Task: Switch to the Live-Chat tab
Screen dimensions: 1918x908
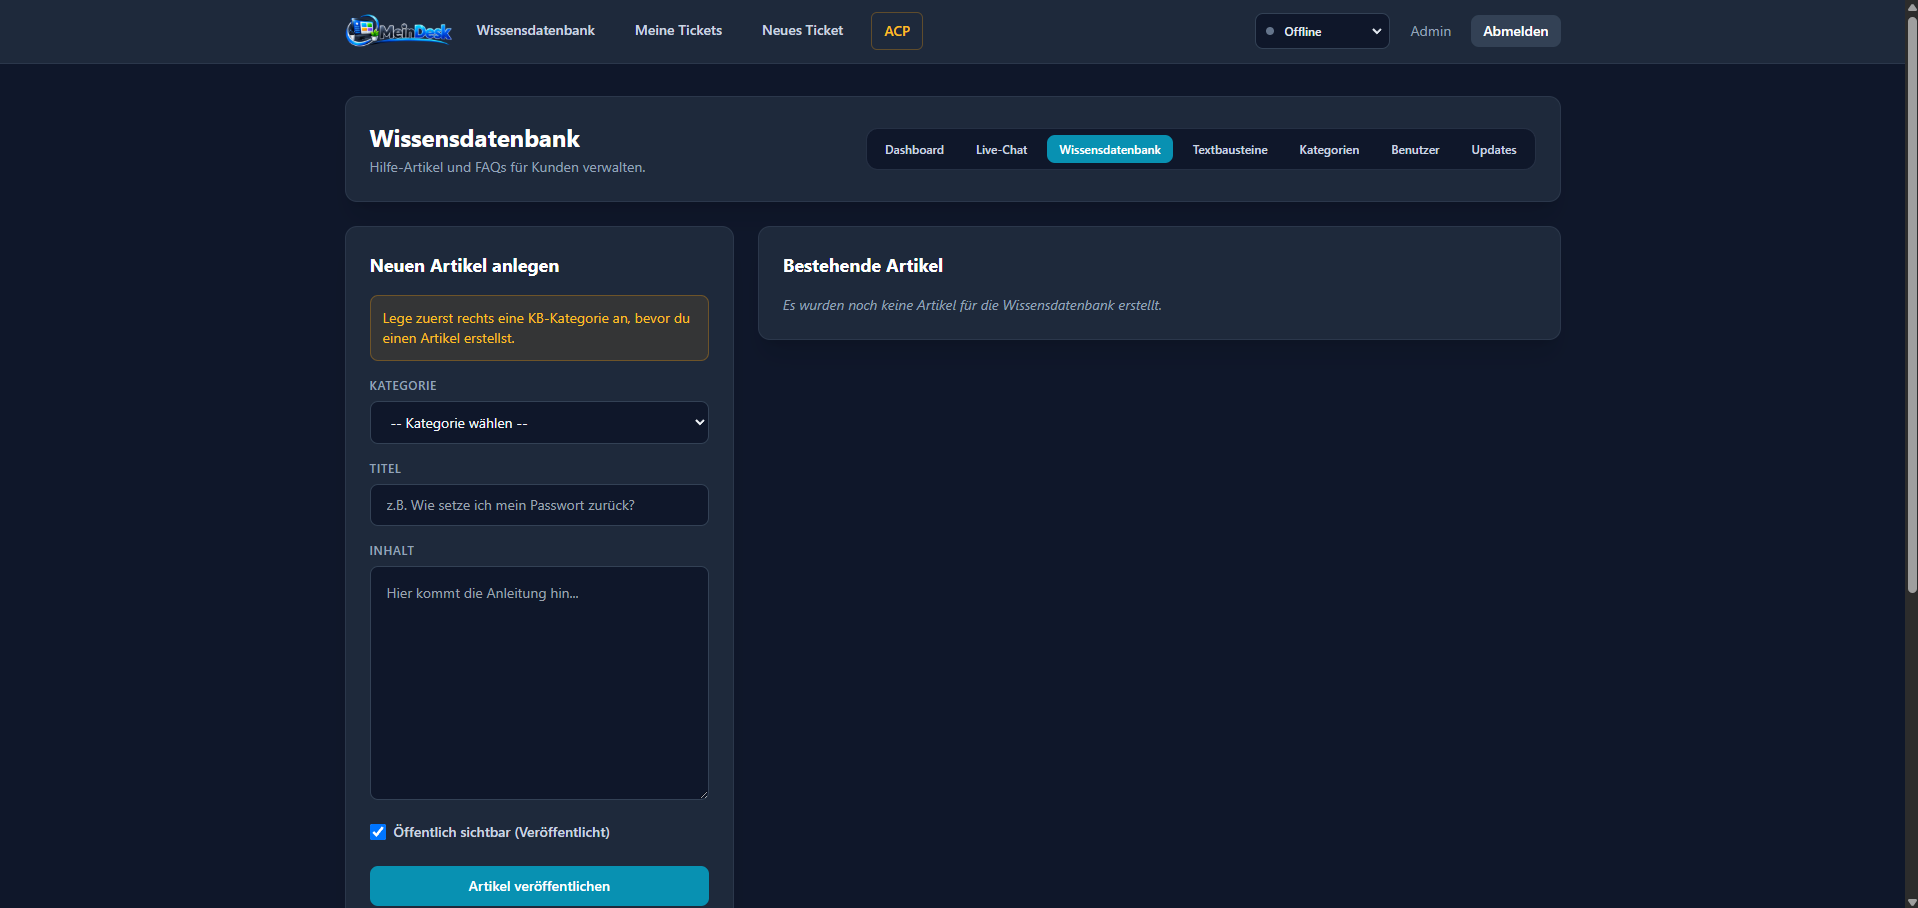Action: click(x=1001, y=150)
